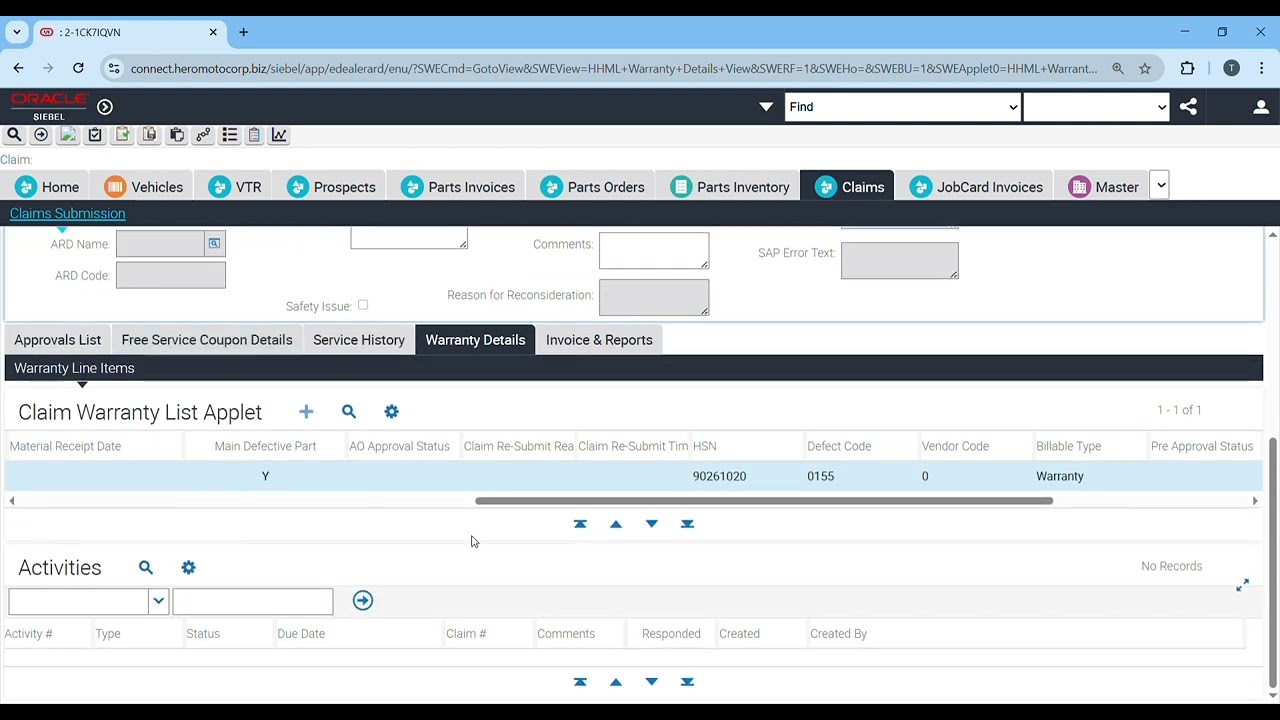Viewport: 1280px width, 720px height.
Task: Click the page vertical scrollbar
Action: click(x=1272, y=563)
